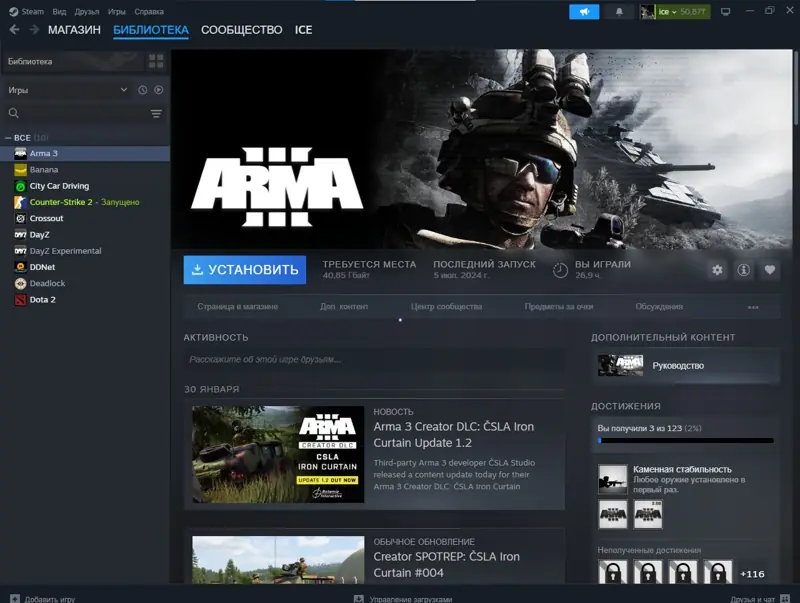Open Arma 3 settings gear
800x603 pixels.
(x=717, y=270)
